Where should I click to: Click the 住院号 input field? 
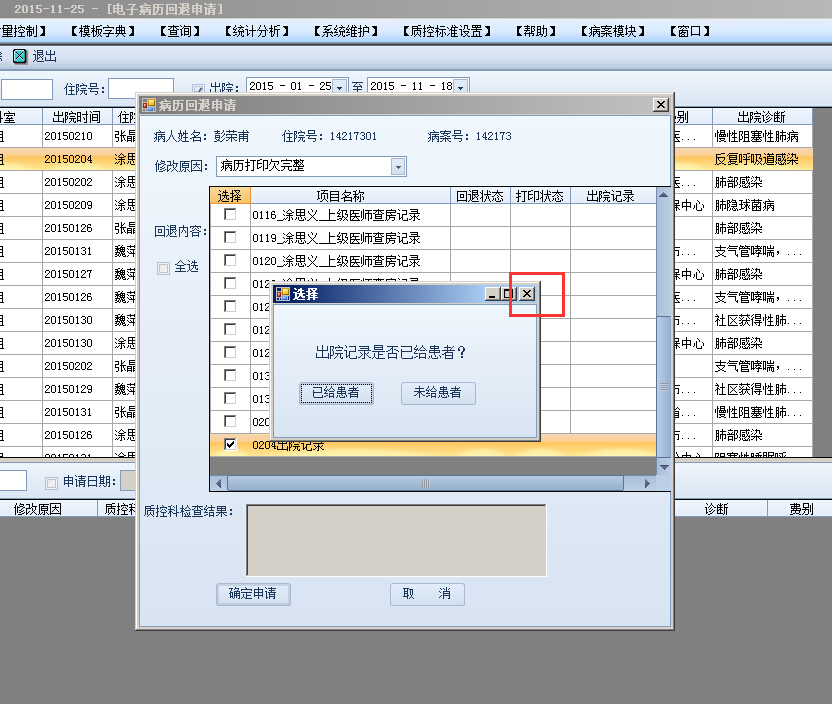[x=141, y=89]
